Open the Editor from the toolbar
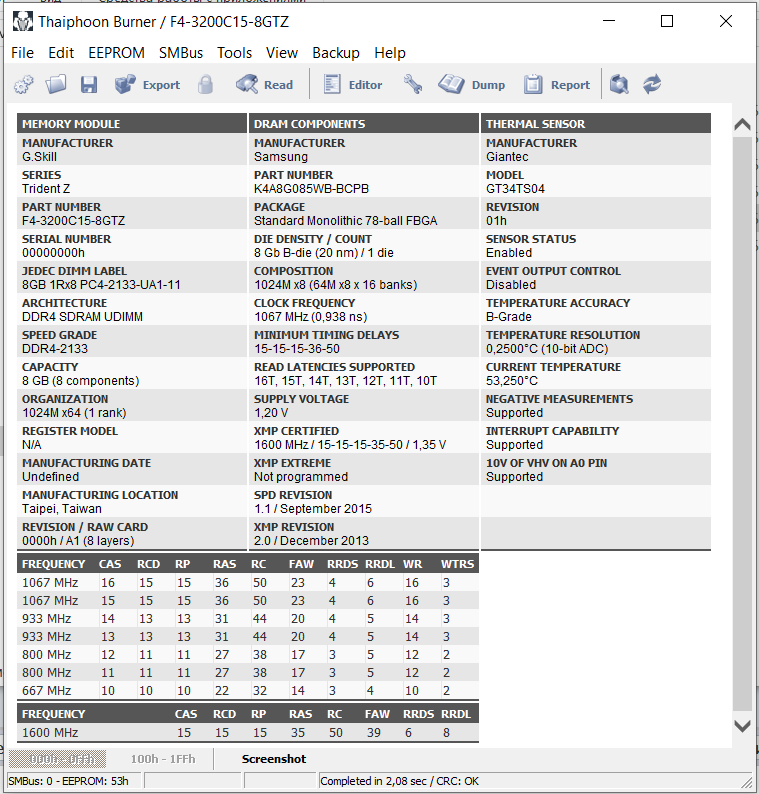759x794 pixels. coord(353,85)
